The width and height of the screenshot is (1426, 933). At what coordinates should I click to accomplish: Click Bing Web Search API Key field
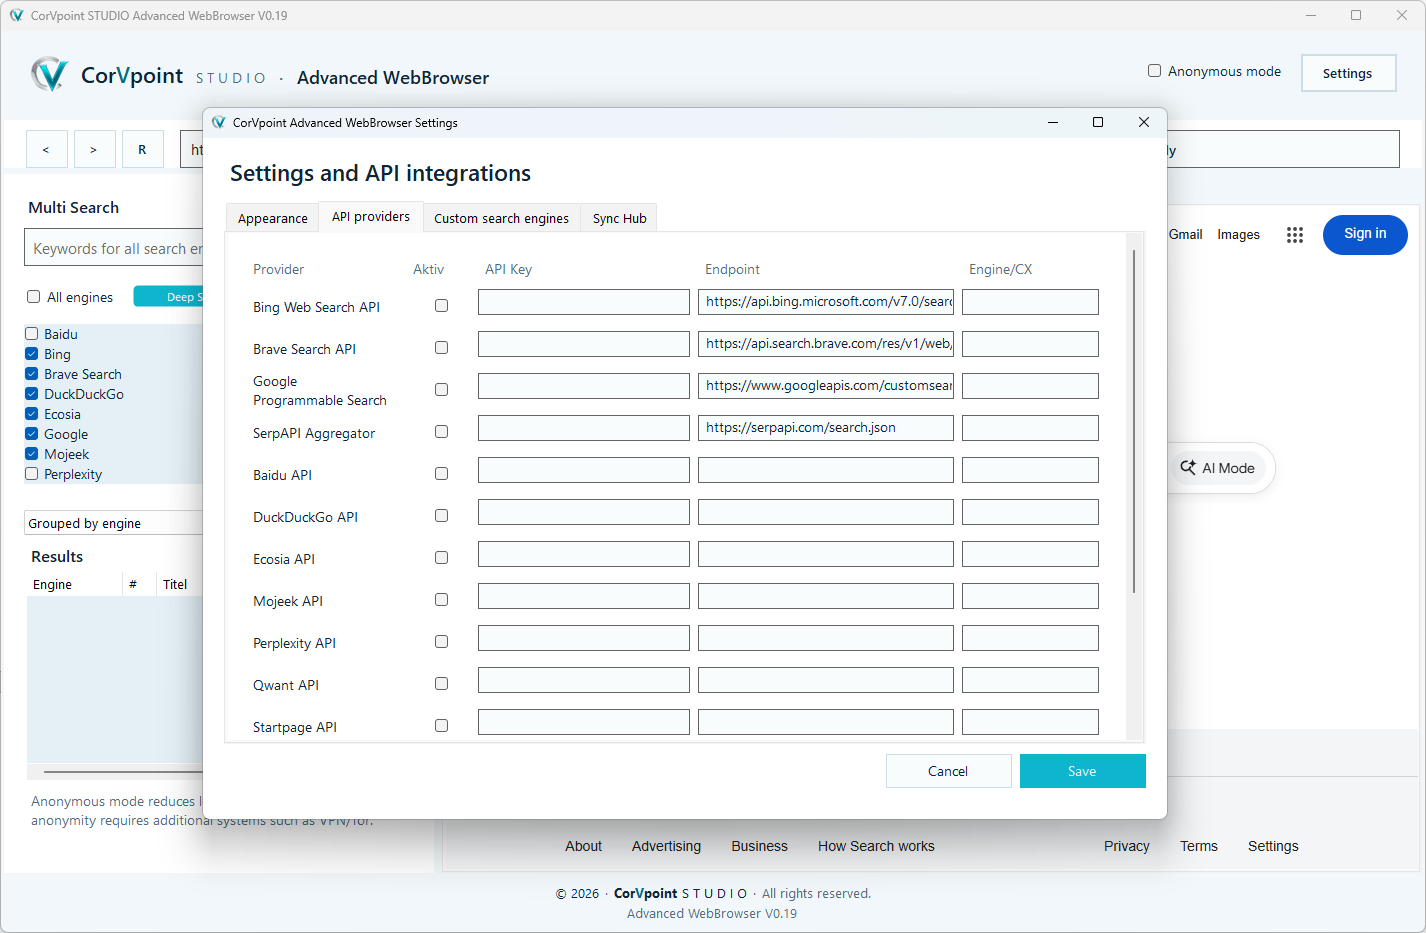pyautogui.click(x=584, y=302)
